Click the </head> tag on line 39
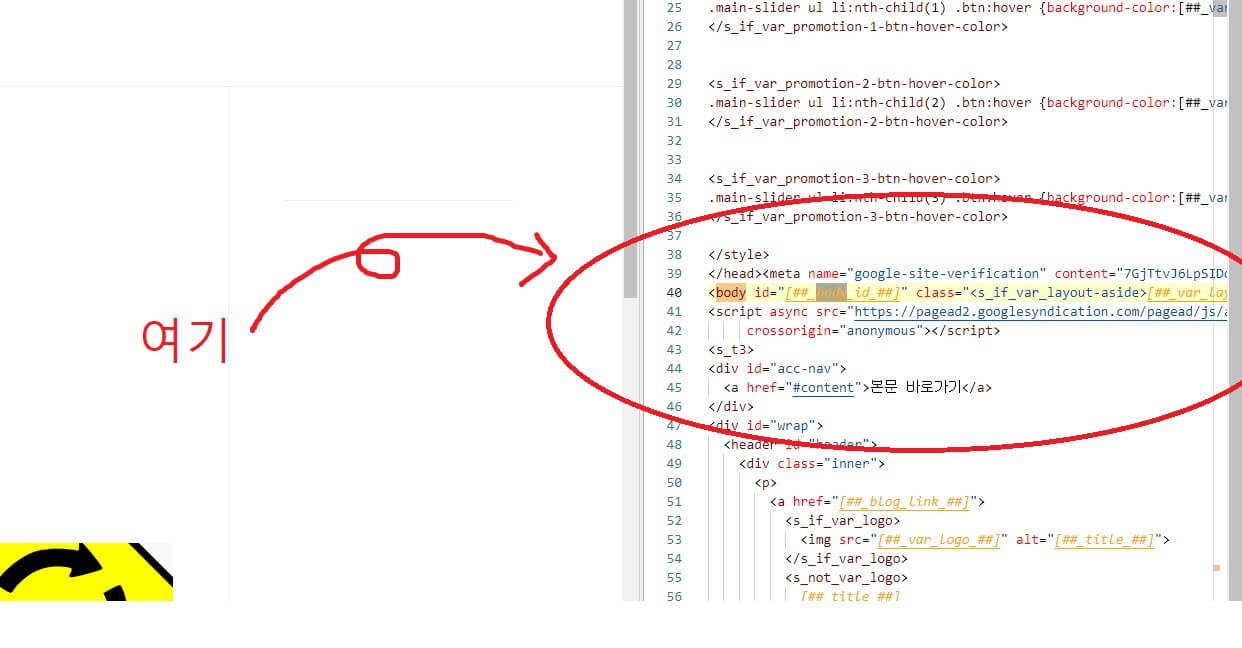The width and height of the screenshot is (1242, 648). tap(734, 274)
